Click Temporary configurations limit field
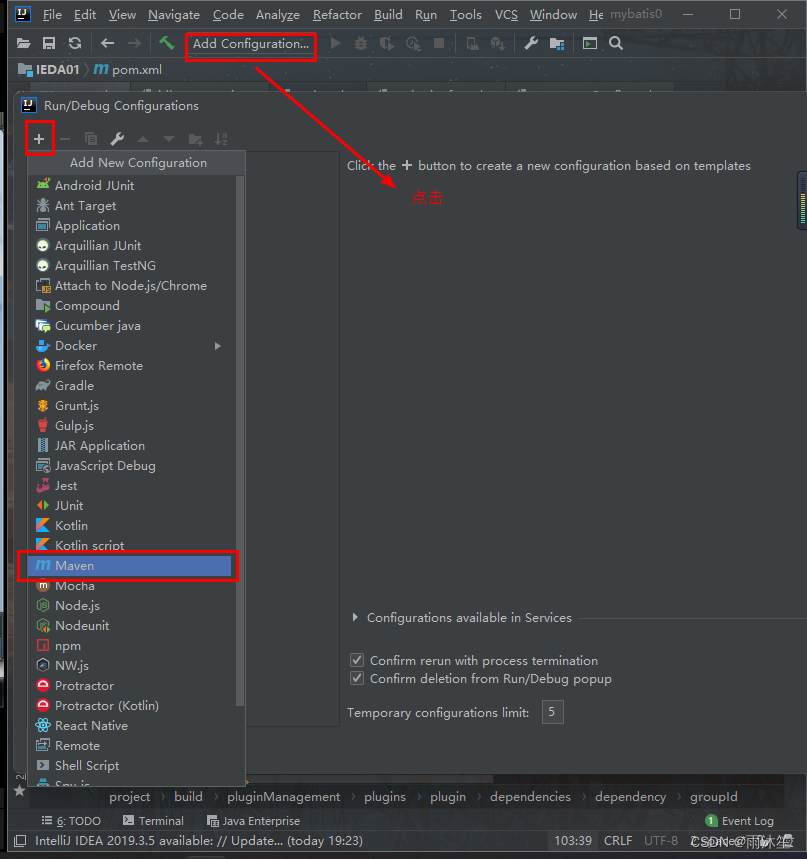Screen dimensions: 807x859 tap(552, 712)
